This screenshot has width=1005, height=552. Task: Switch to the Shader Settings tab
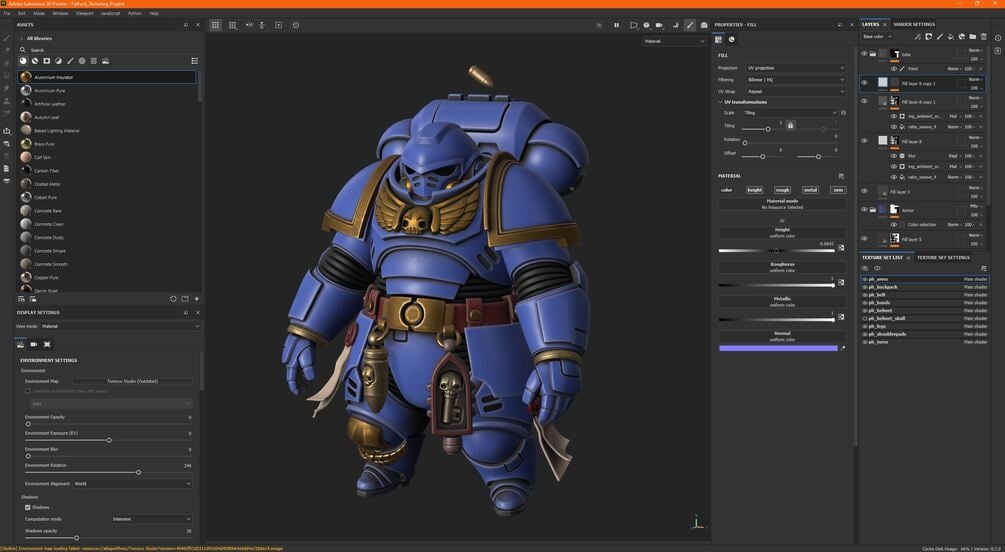(914, 24)
